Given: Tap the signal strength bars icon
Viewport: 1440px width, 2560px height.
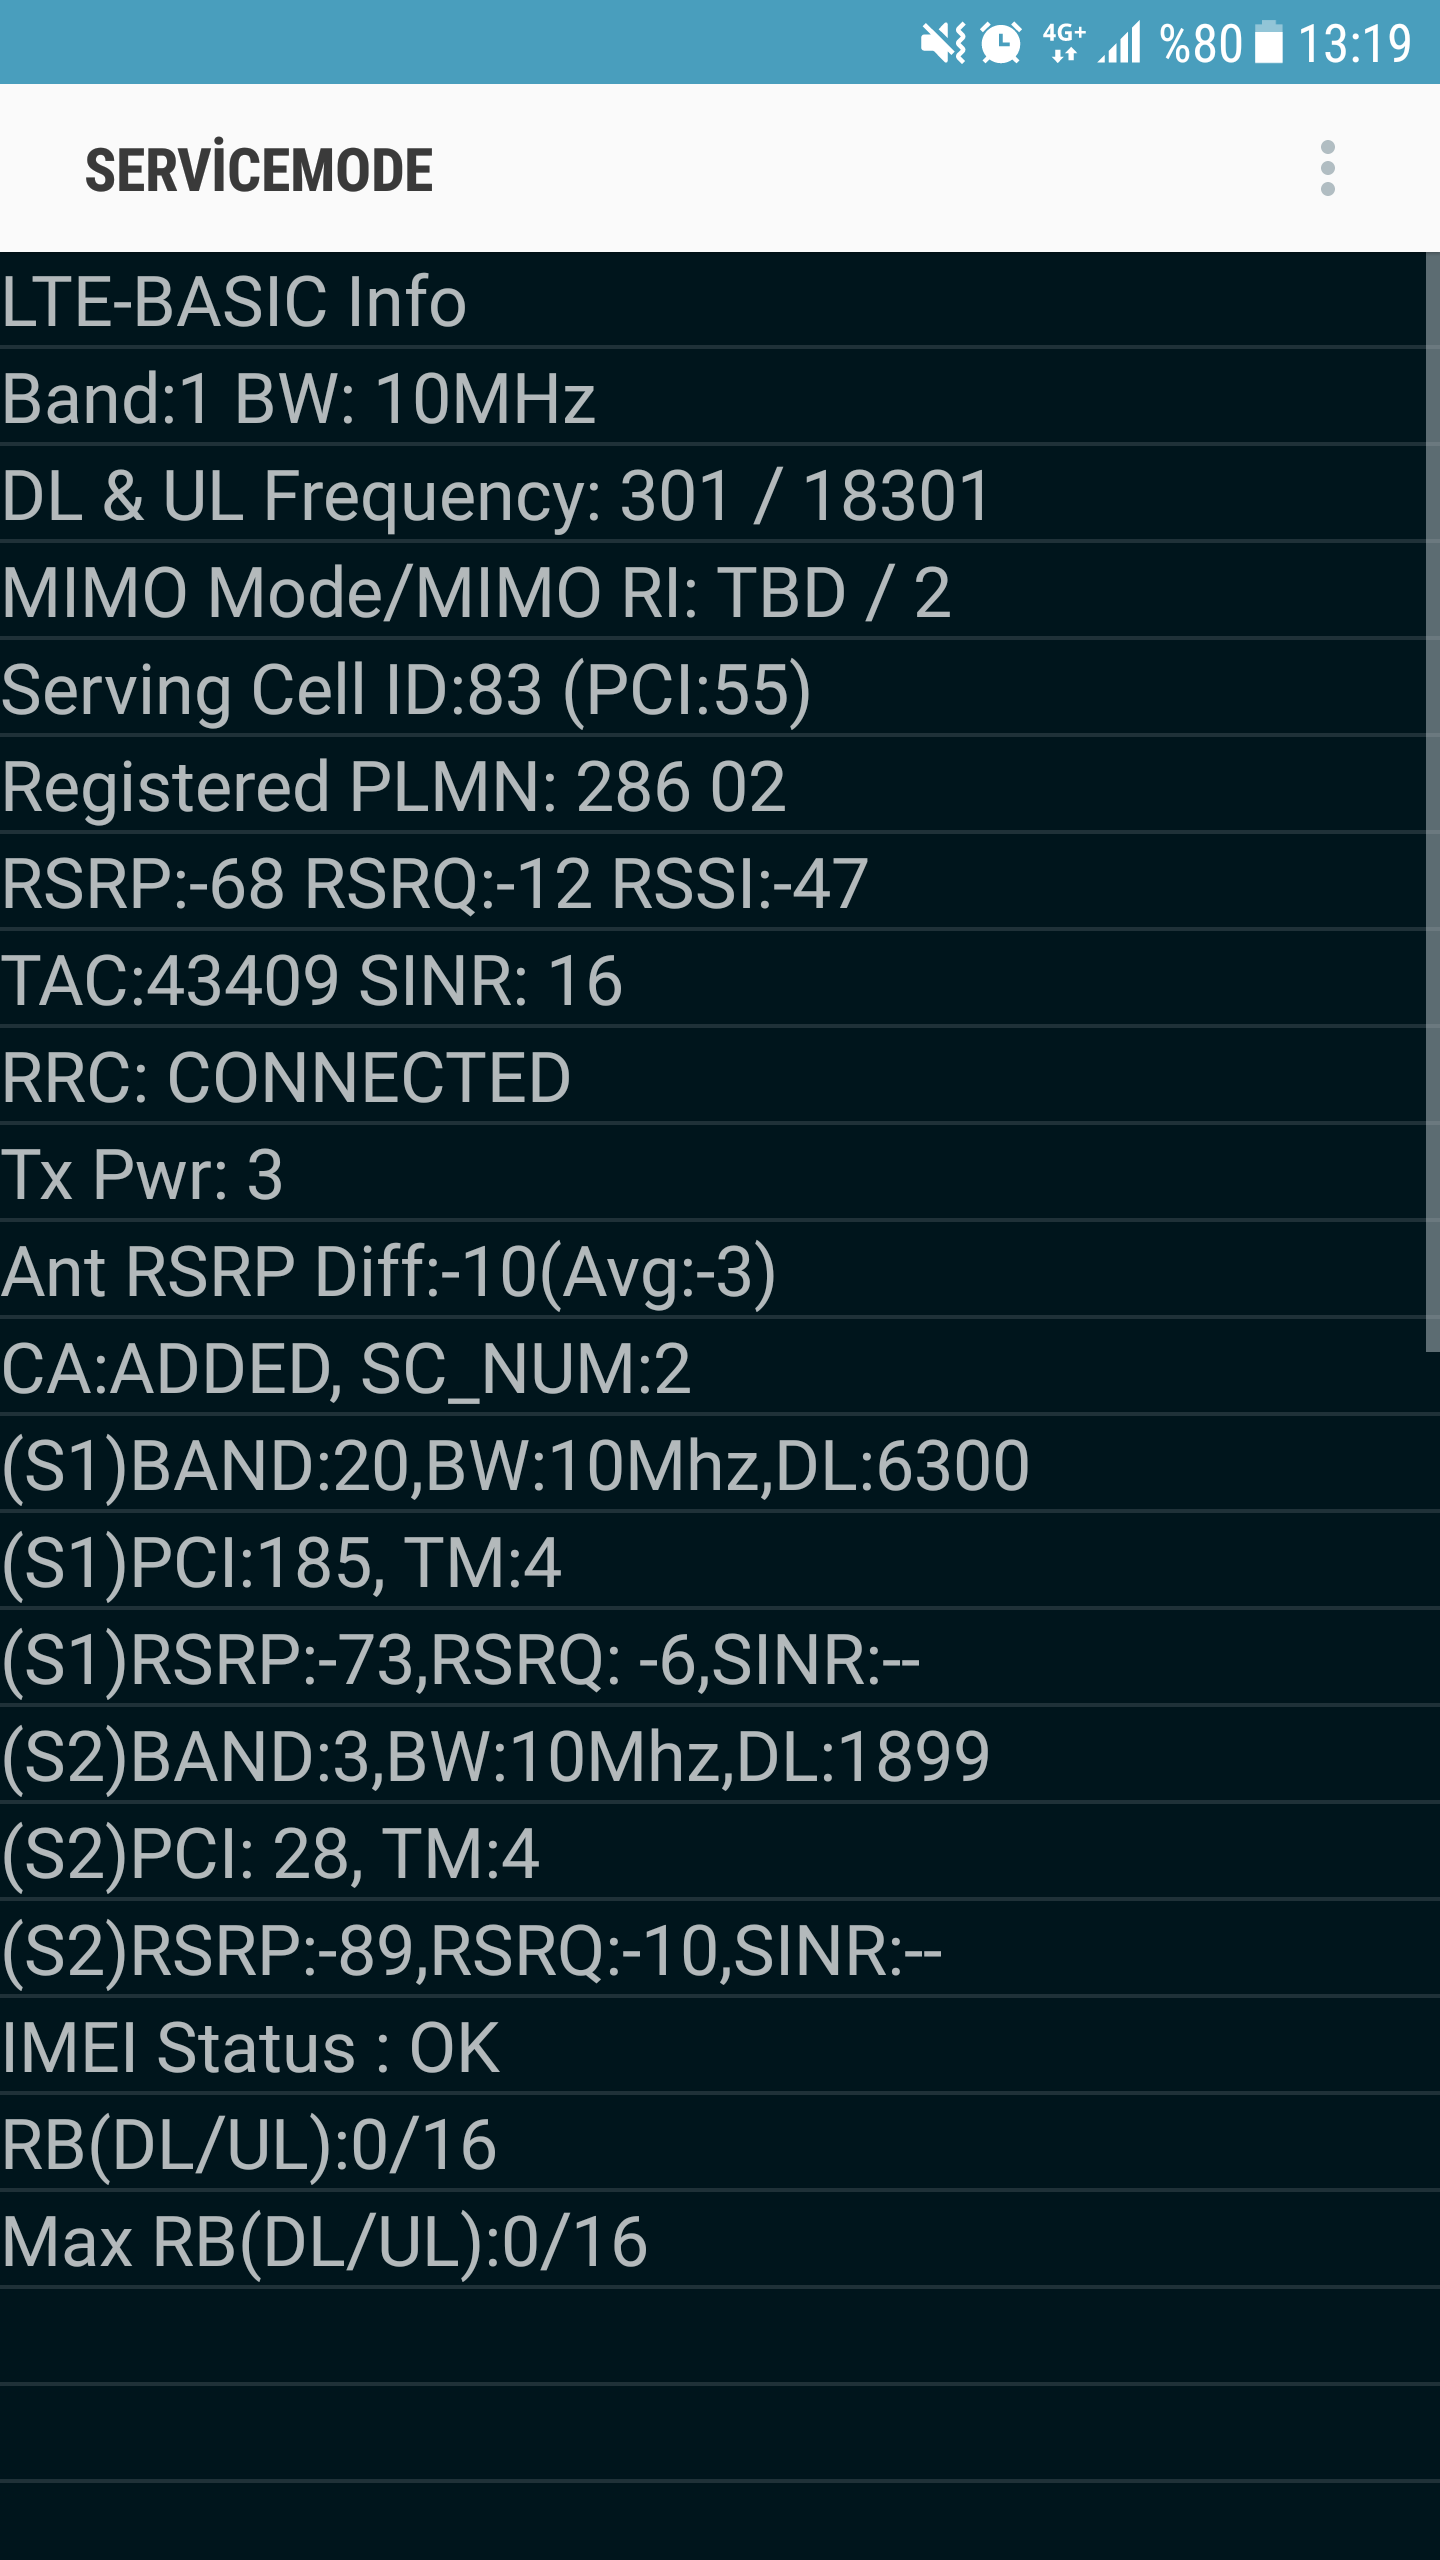Looking at the screenshot, I should (x=1120, y=43).
